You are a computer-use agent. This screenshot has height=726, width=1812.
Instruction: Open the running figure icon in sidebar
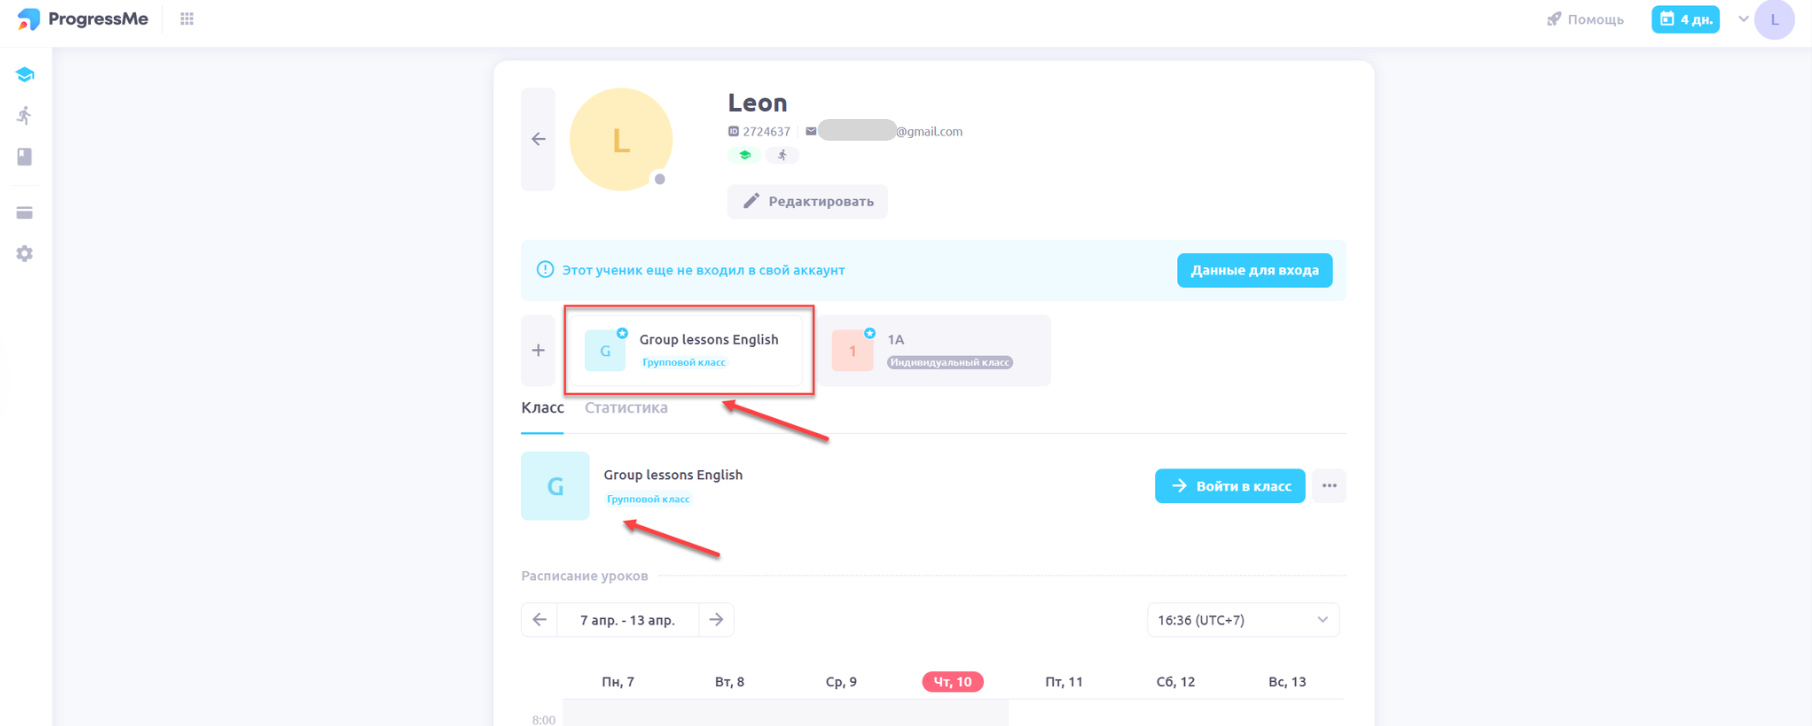tap(25, 116)
